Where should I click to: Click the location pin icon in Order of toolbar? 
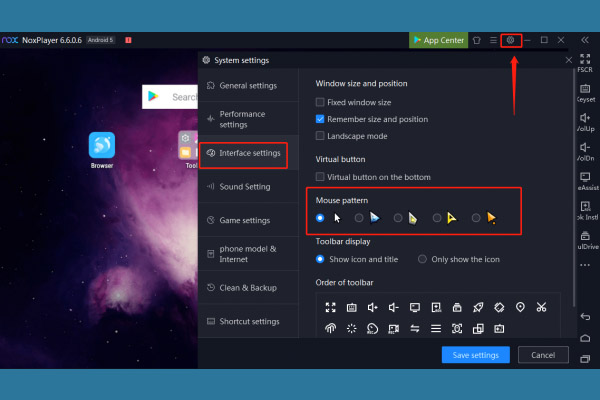tap(520, 307)
